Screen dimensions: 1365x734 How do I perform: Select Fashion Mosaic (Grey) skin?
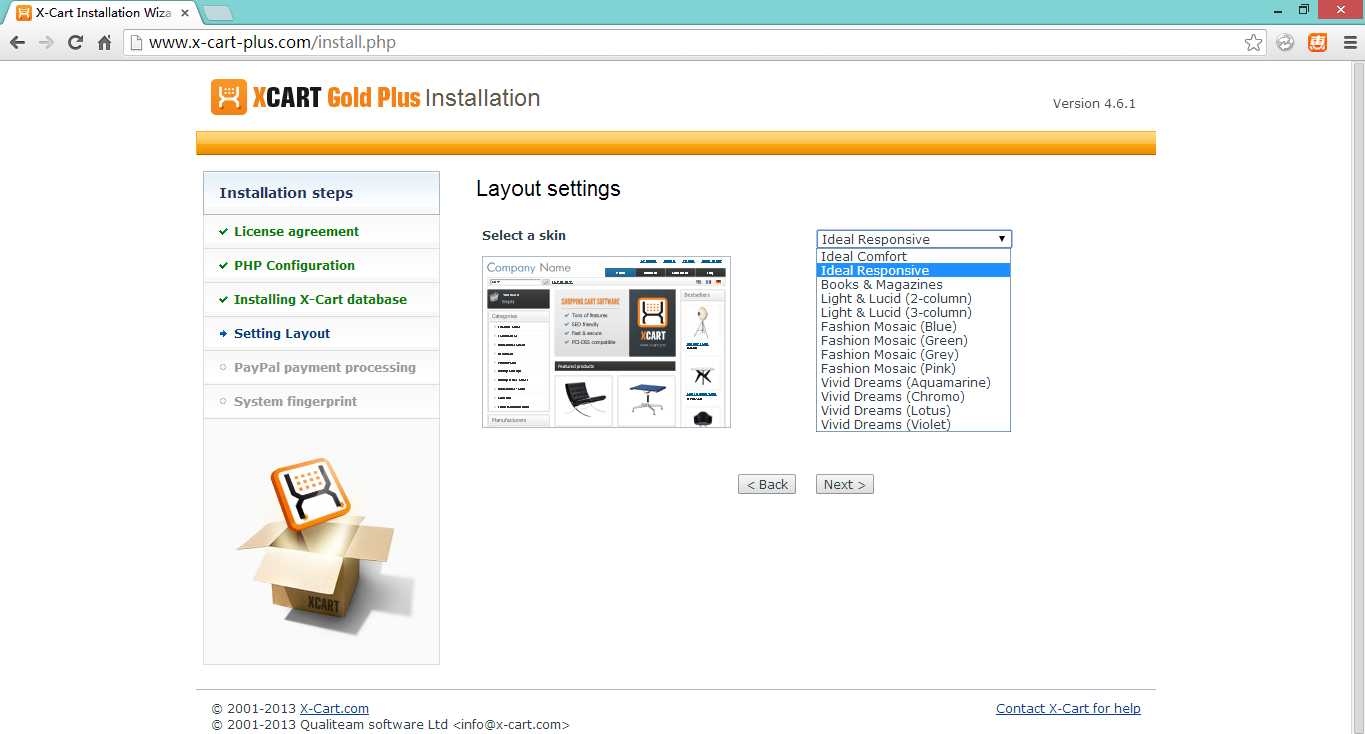tap(913, 354)
